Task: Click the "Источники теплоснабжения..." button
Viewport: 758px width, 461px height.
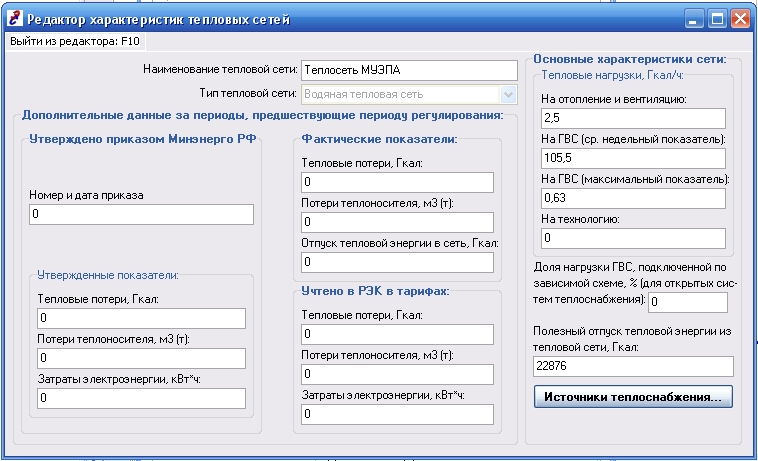Action: click(x=633, y=397)
